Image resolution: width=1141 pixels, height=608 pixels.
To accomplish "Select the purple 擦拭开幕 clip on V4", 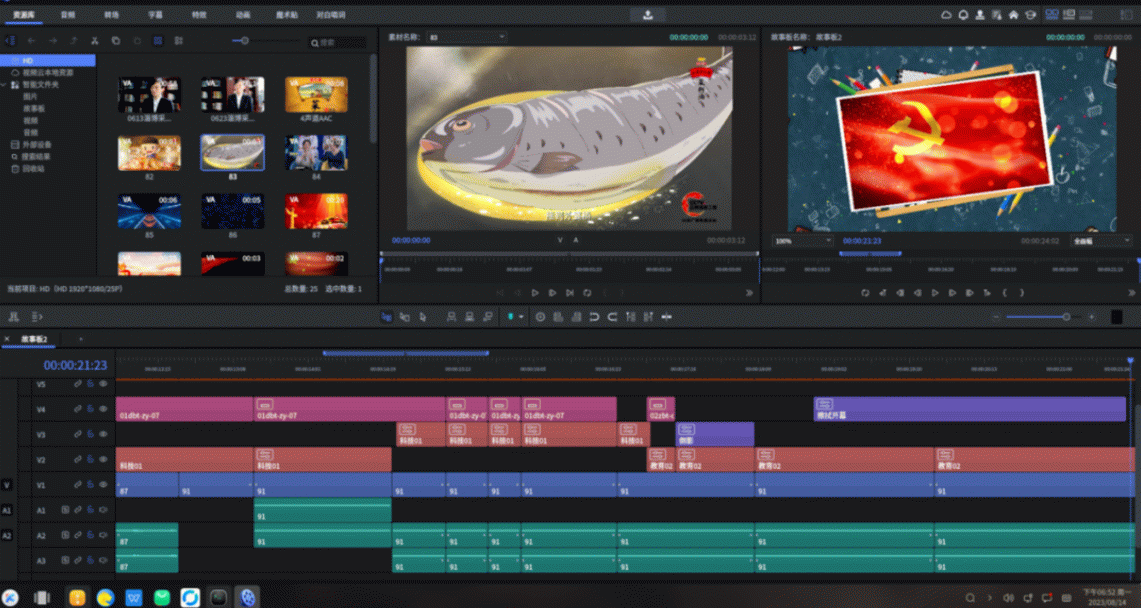I will (x=969, y=409).
